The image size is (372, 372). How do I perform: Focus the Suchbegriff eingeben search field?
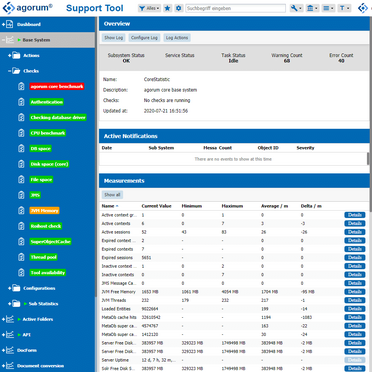[x=235, y=8]
